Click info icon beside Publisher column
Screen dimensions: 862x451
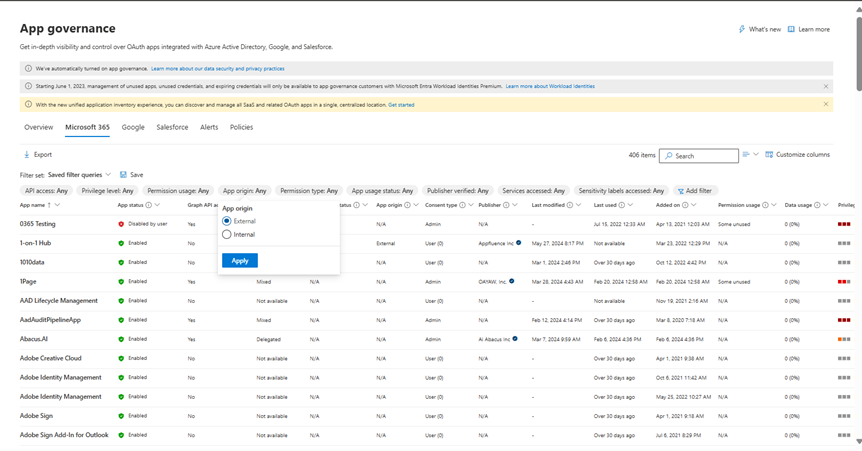[x=506, y=205]
